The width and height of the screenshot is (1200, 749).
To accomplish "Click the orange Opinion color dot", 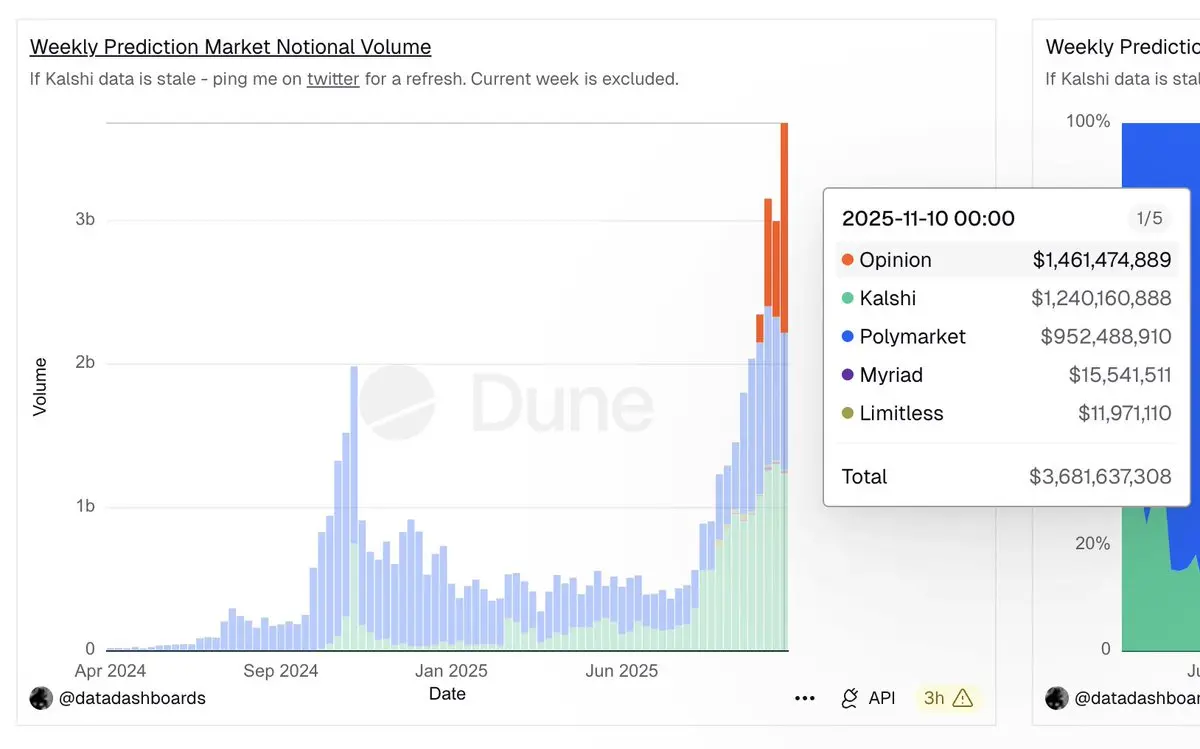I will coord(848,260).
